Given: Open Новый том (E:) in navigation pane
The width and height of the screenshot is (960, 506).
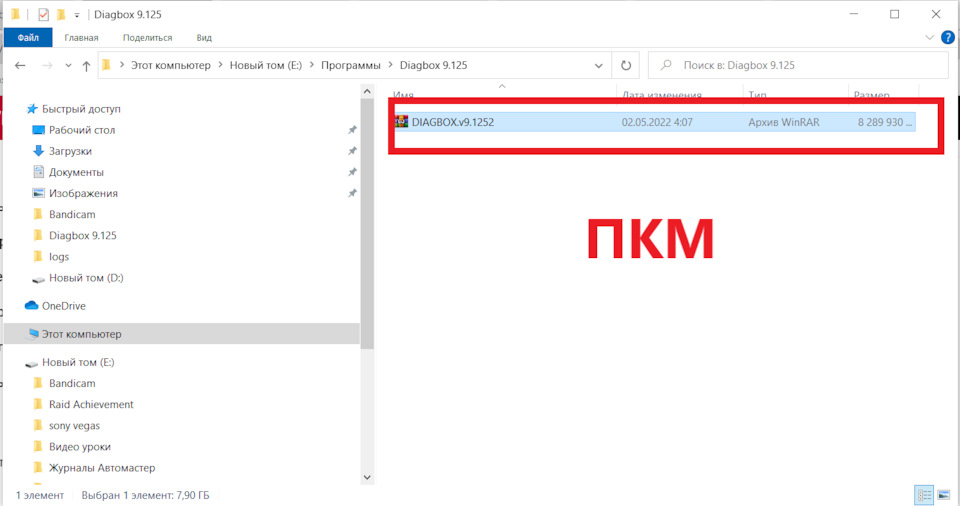Looking at the screenshot, I should tap(78, 362).
